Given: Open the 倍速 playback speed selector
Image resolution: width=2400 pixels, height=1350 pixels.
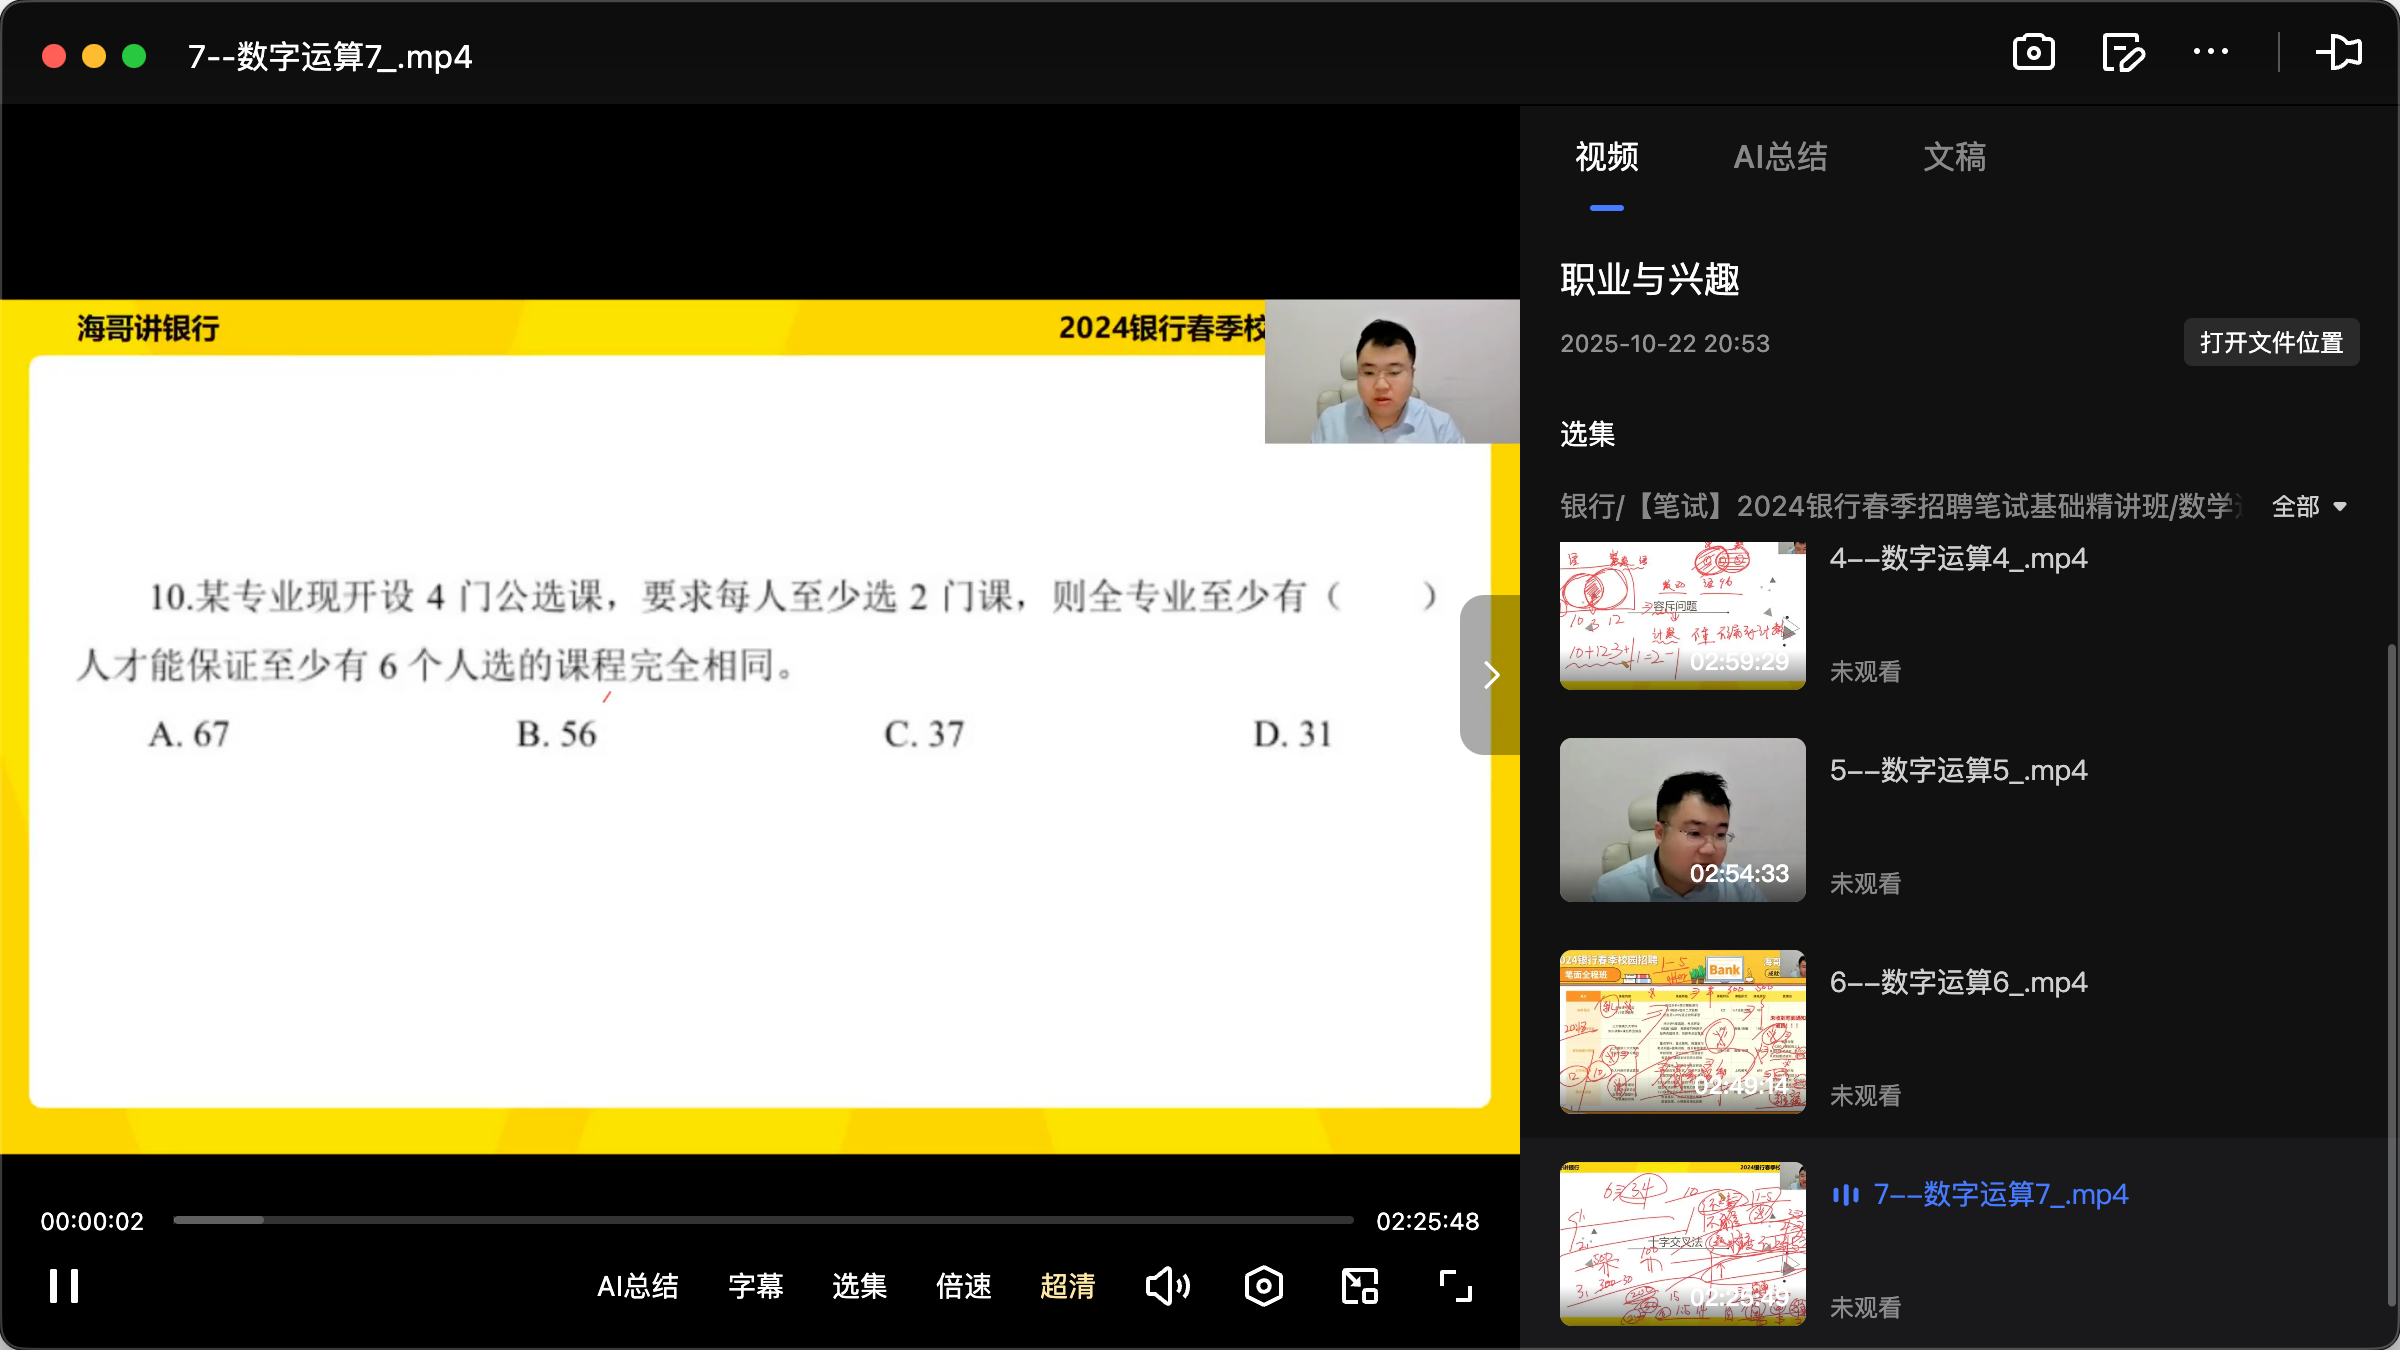Looking at the screenshot, I should tap(963, 1286).
